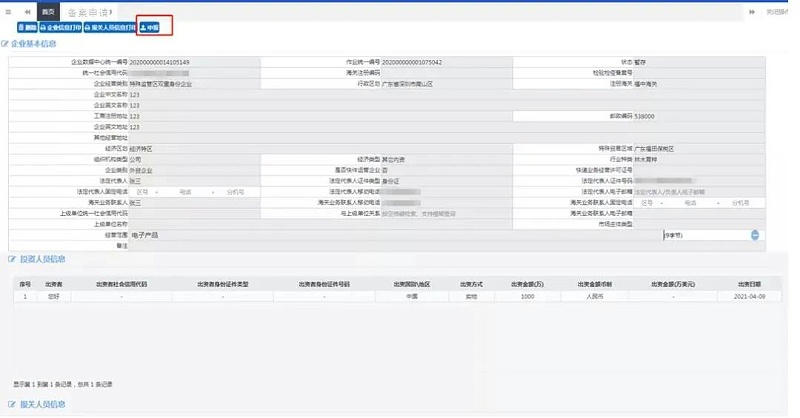The image size is (800, 418).
Task: Switch to the 备案申请 tab
Action: tap(90, 12)
